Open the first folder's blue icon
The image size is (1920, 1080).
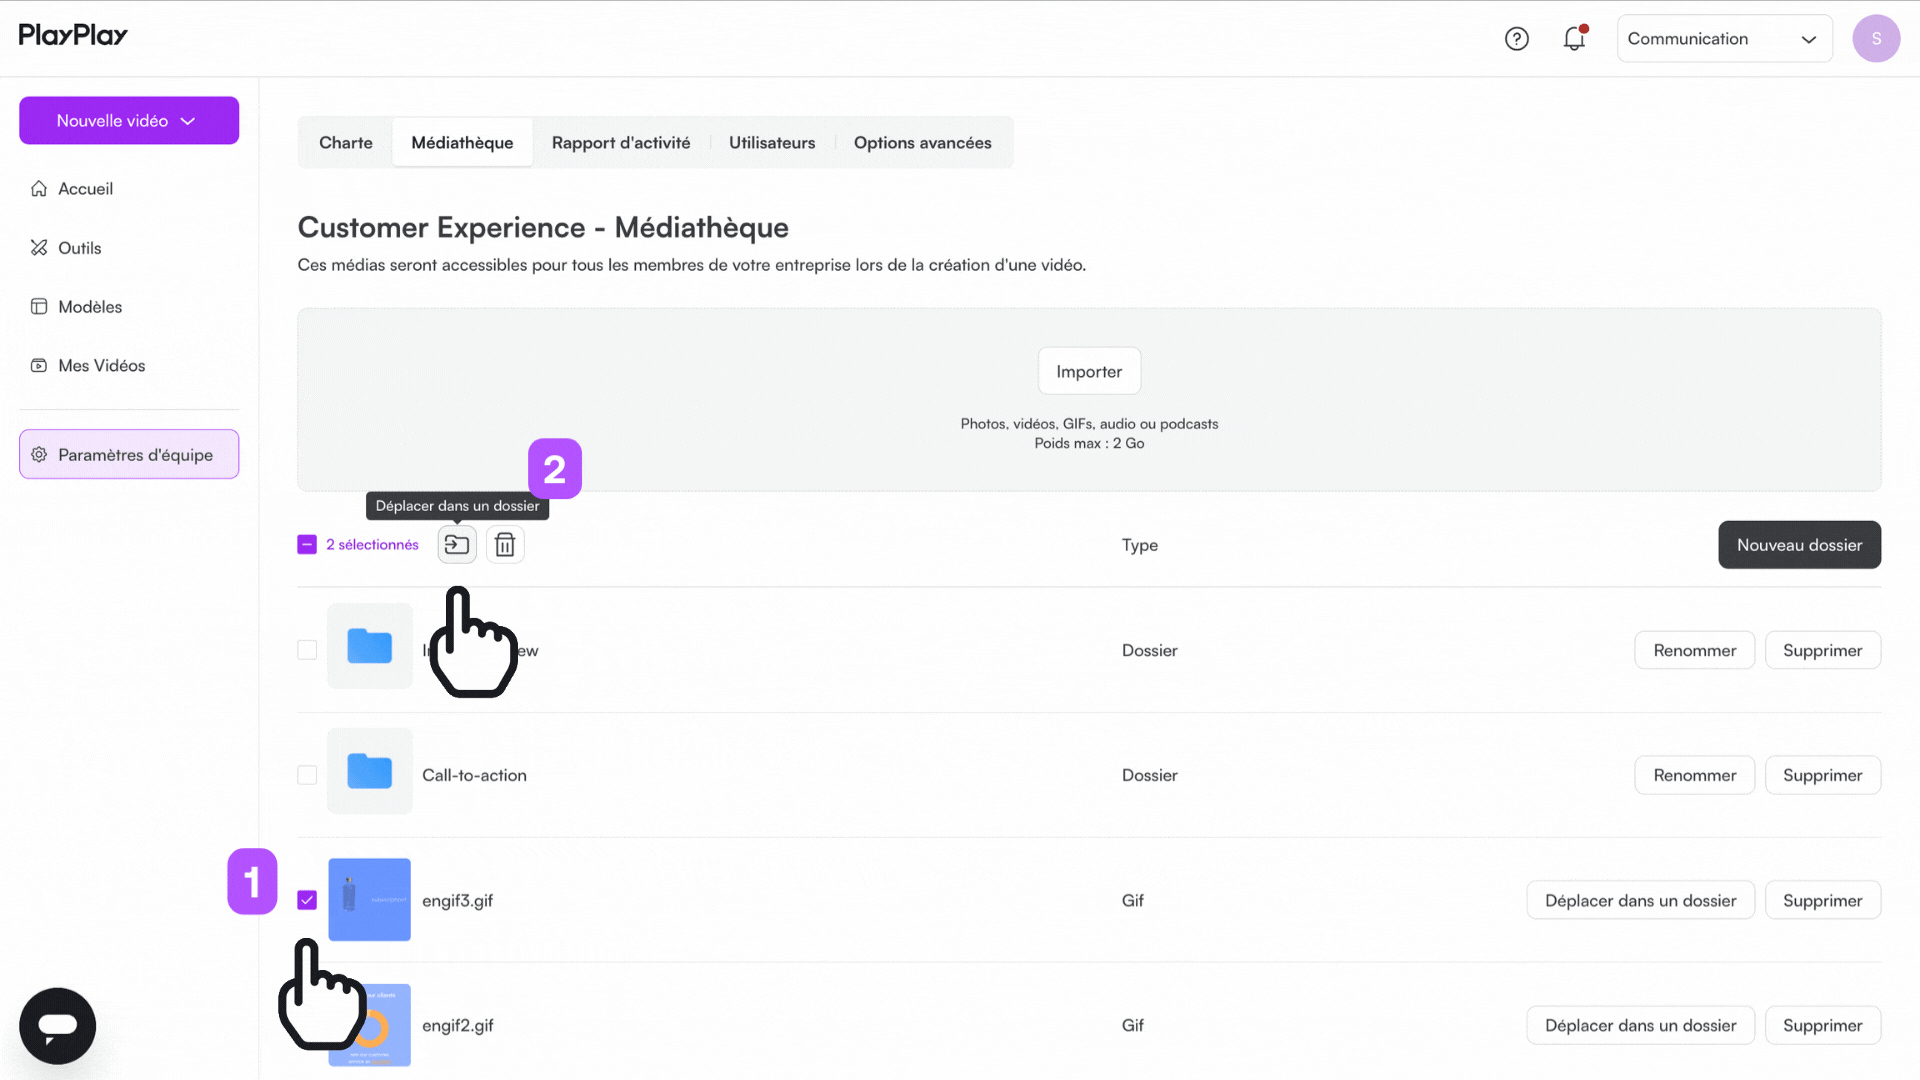coord(370,646)
